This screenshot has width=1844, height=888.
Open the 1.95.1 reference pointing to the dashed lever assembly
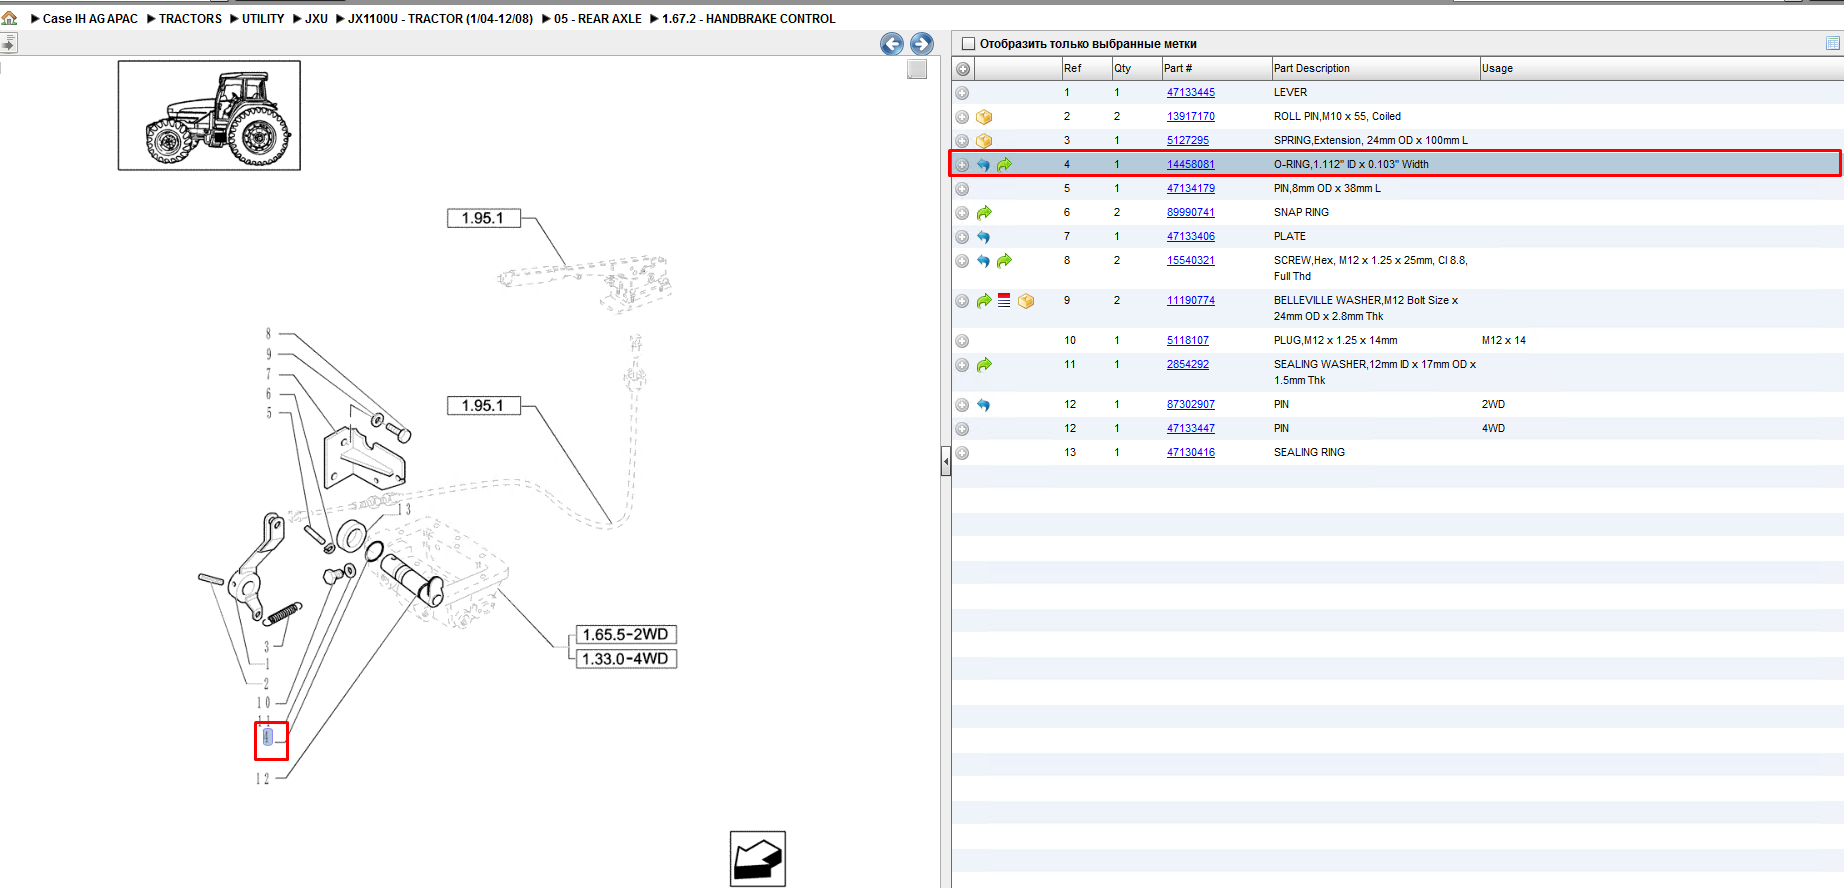(x=484, y=218)
